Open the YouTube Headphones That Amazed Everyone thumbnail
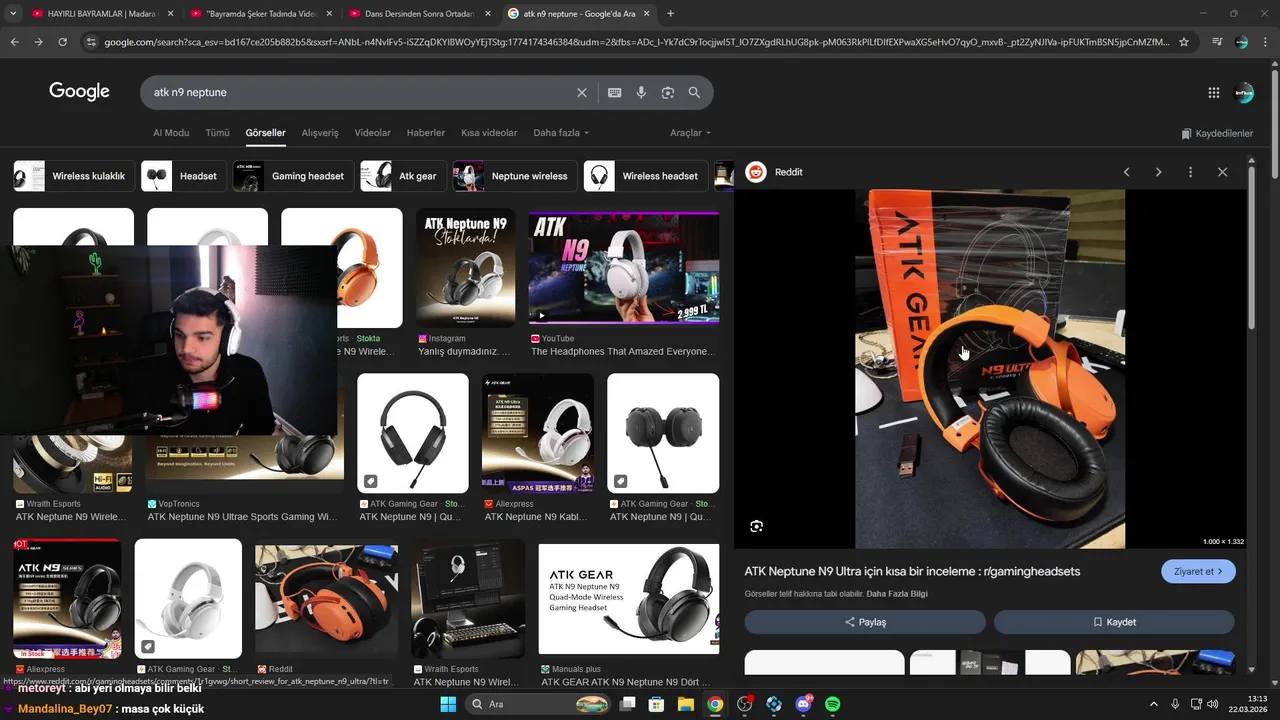1280x720 pixels. point(624,268)
